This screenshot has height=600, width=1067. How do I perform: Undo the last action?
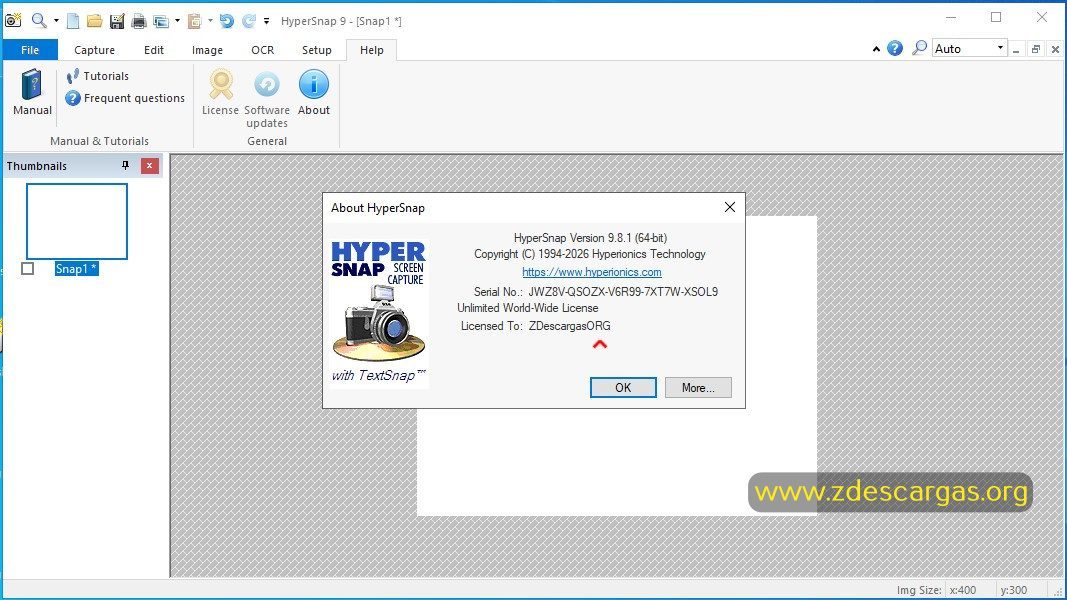(227, 21)
